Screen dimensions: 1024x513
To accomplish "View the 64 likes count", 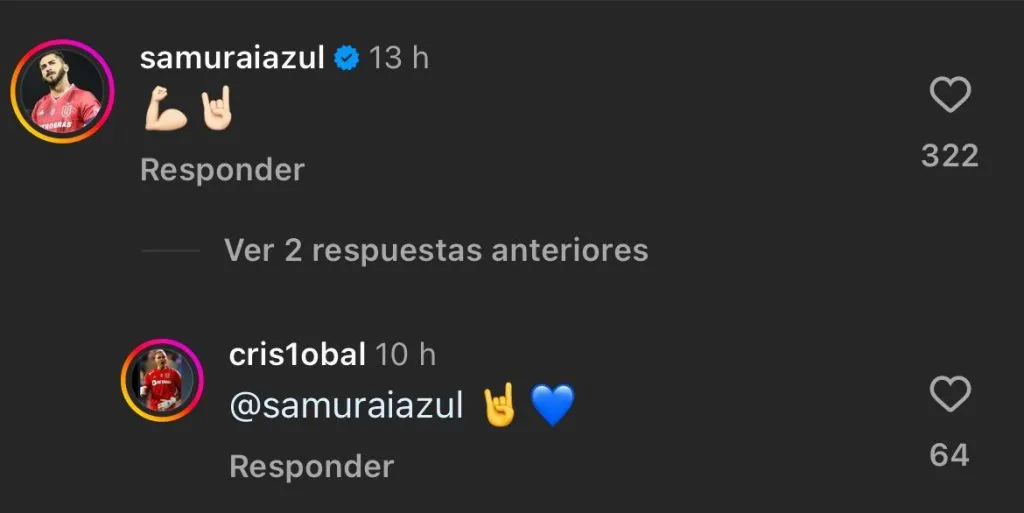I will pos(950,455).
